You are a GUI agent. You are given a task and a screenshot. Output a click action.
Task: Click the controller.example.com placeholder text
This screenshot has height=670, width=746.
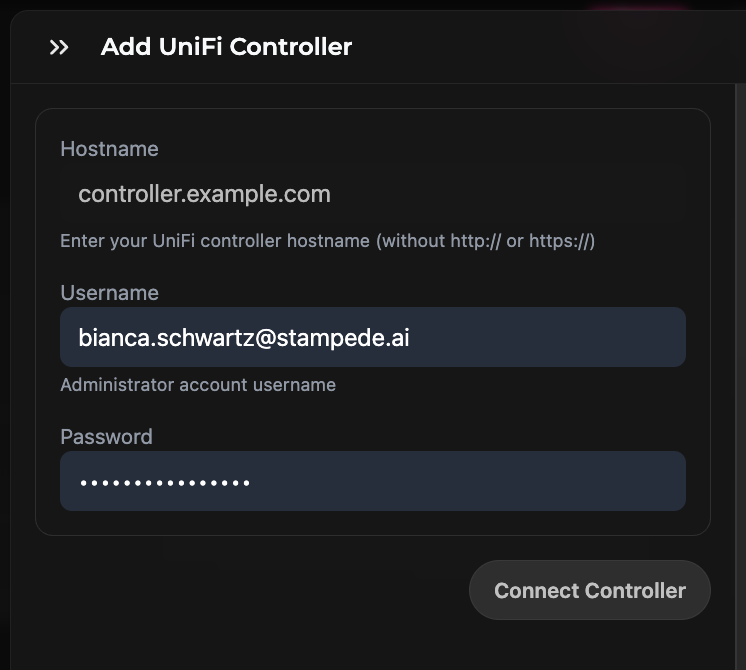pos(204,194)
